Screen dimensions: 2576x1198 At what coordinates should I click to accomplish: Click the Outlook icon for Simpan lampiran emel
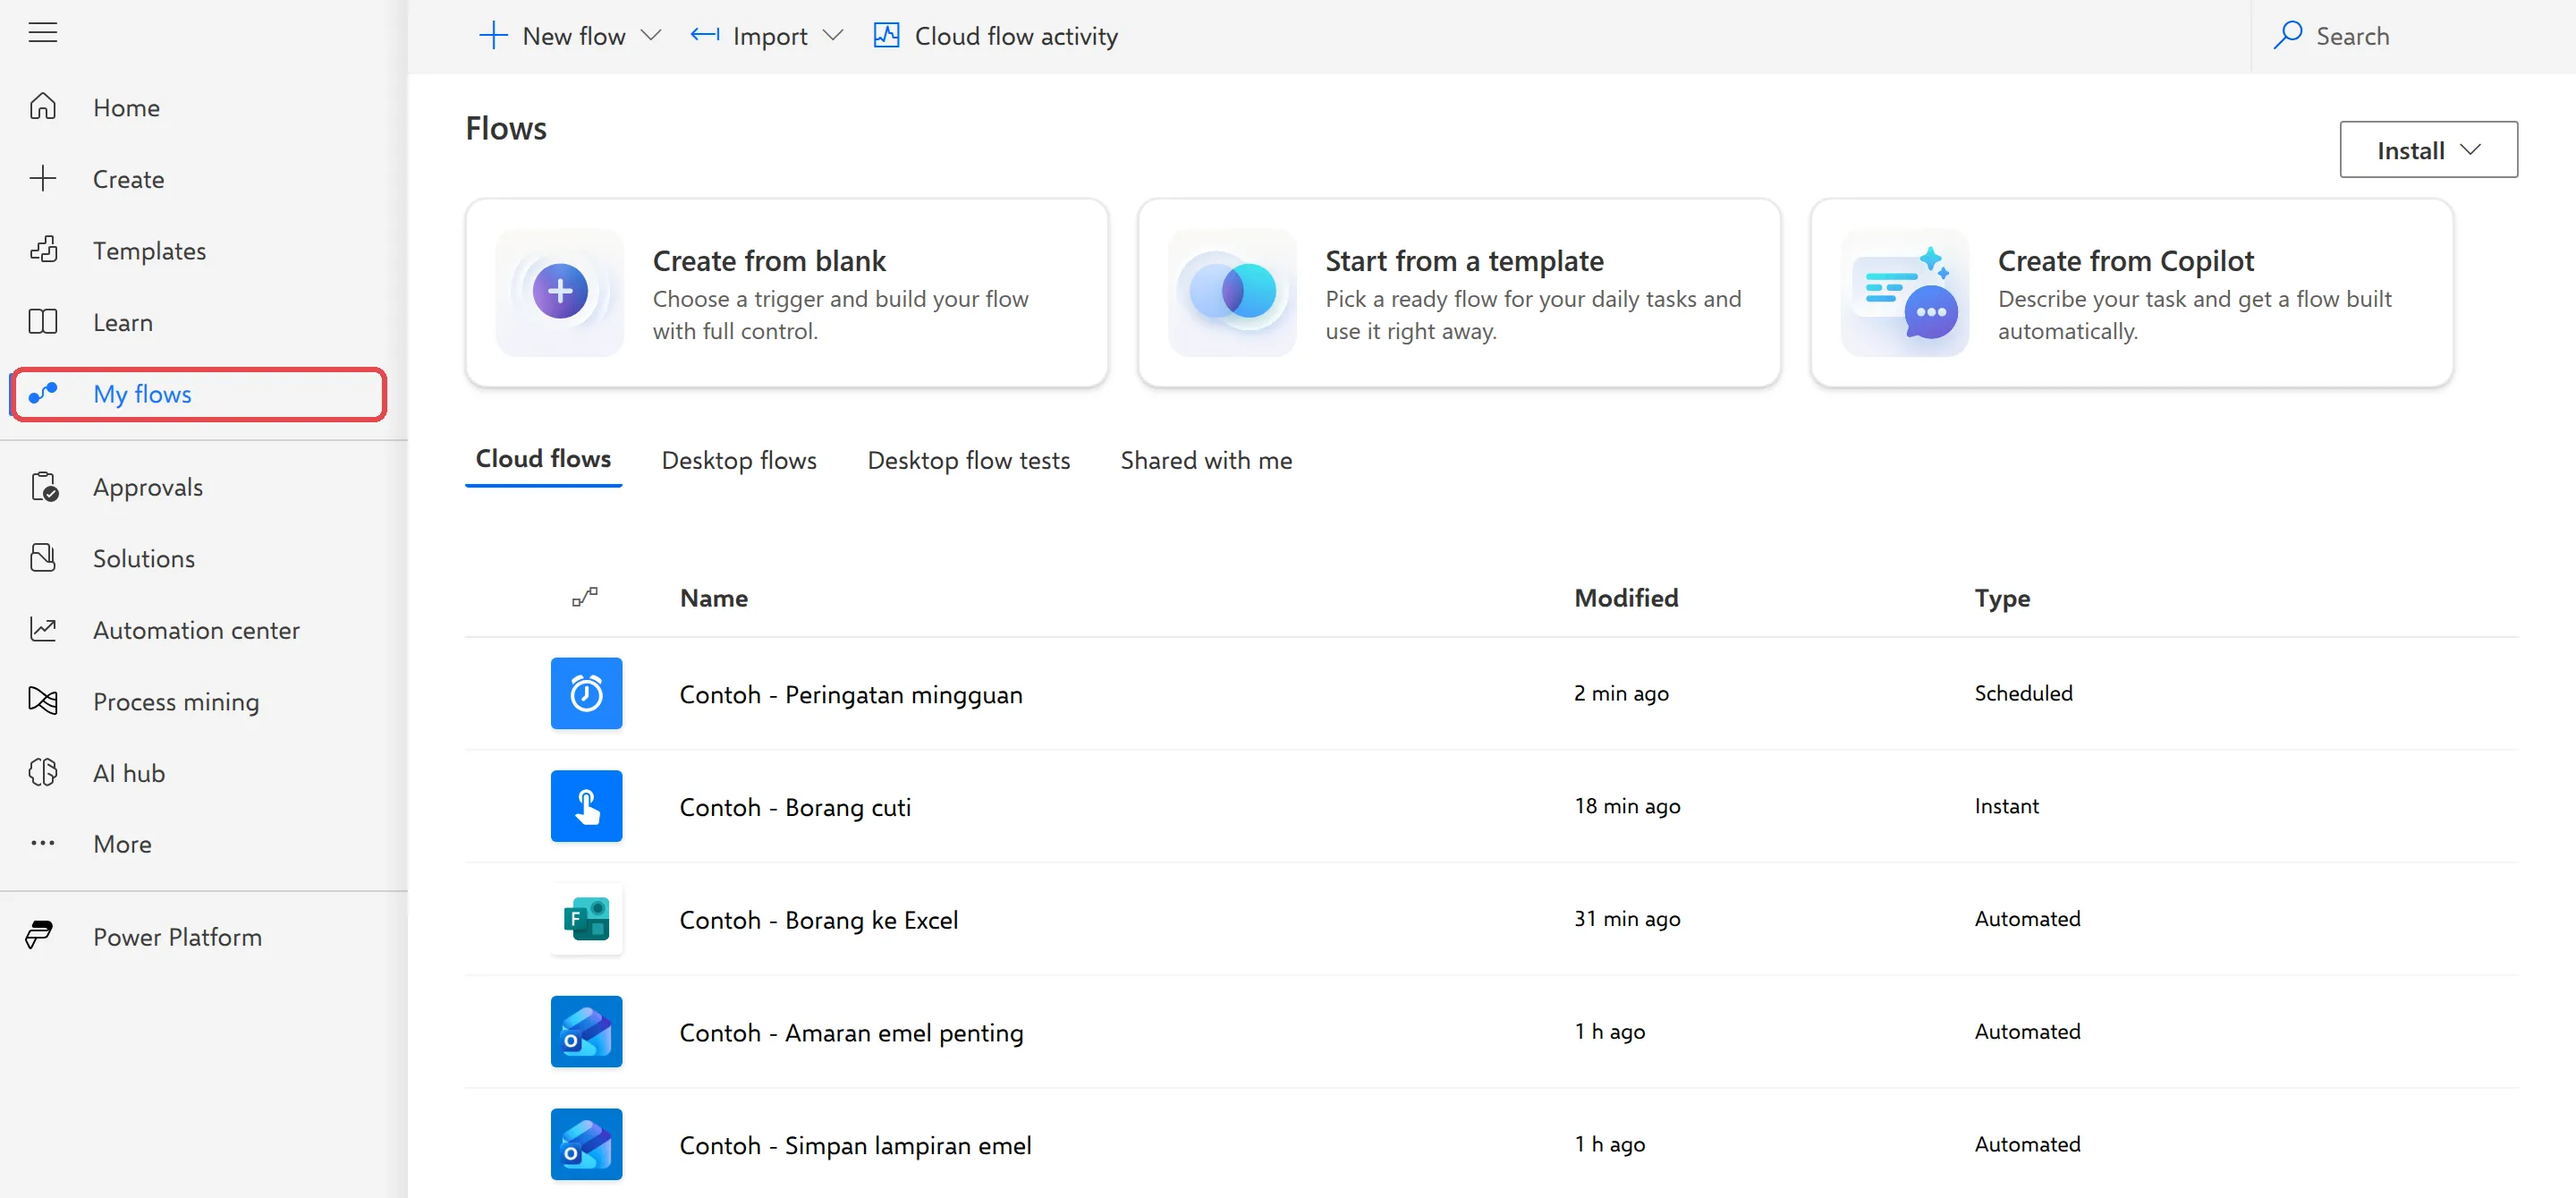point(587,1144)
